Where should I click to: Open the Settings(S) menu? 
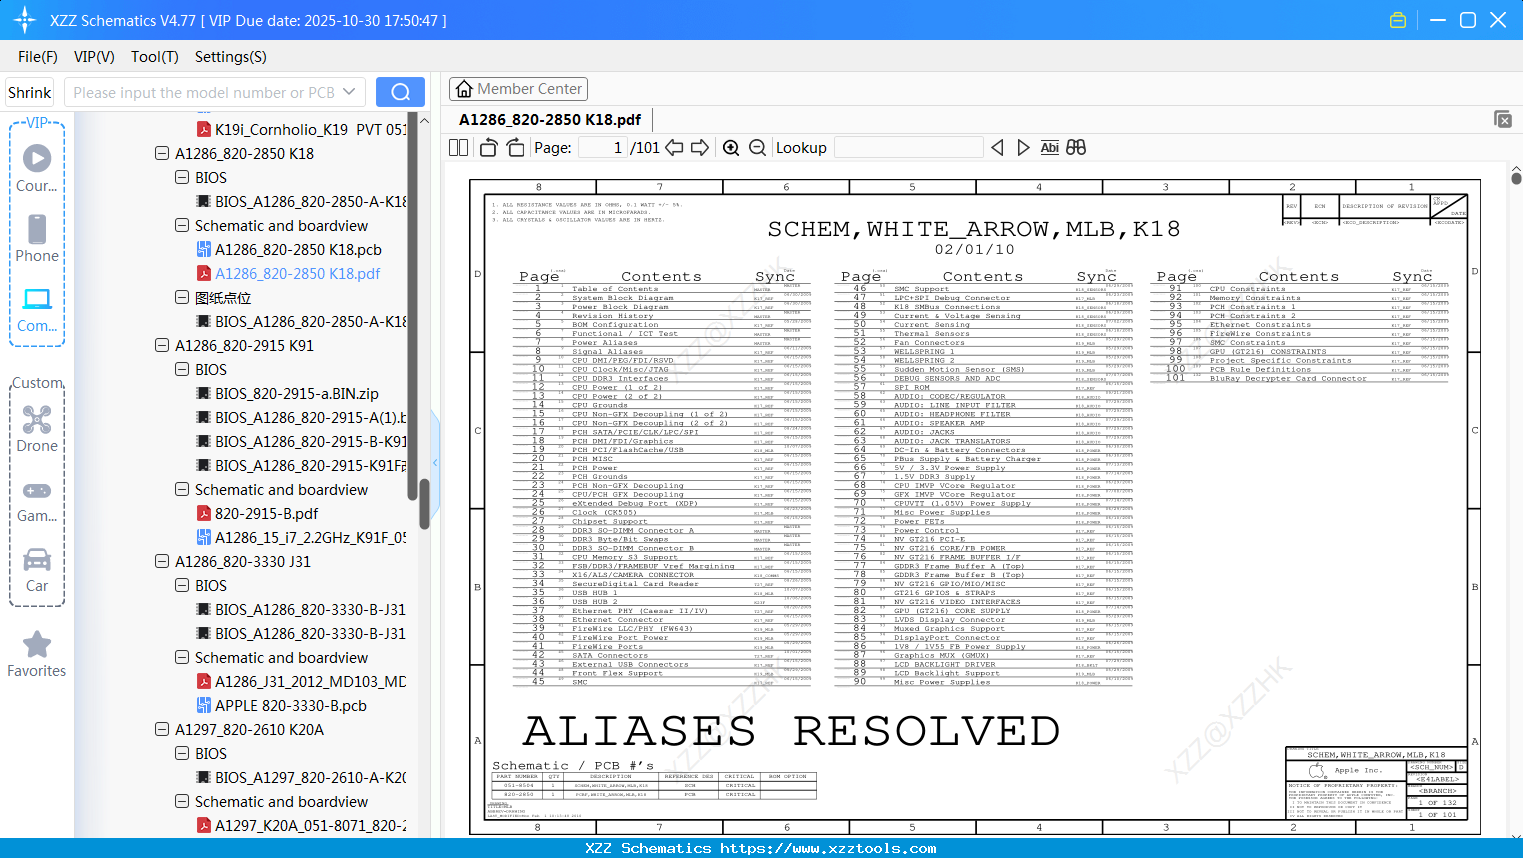tap(231, 57)
